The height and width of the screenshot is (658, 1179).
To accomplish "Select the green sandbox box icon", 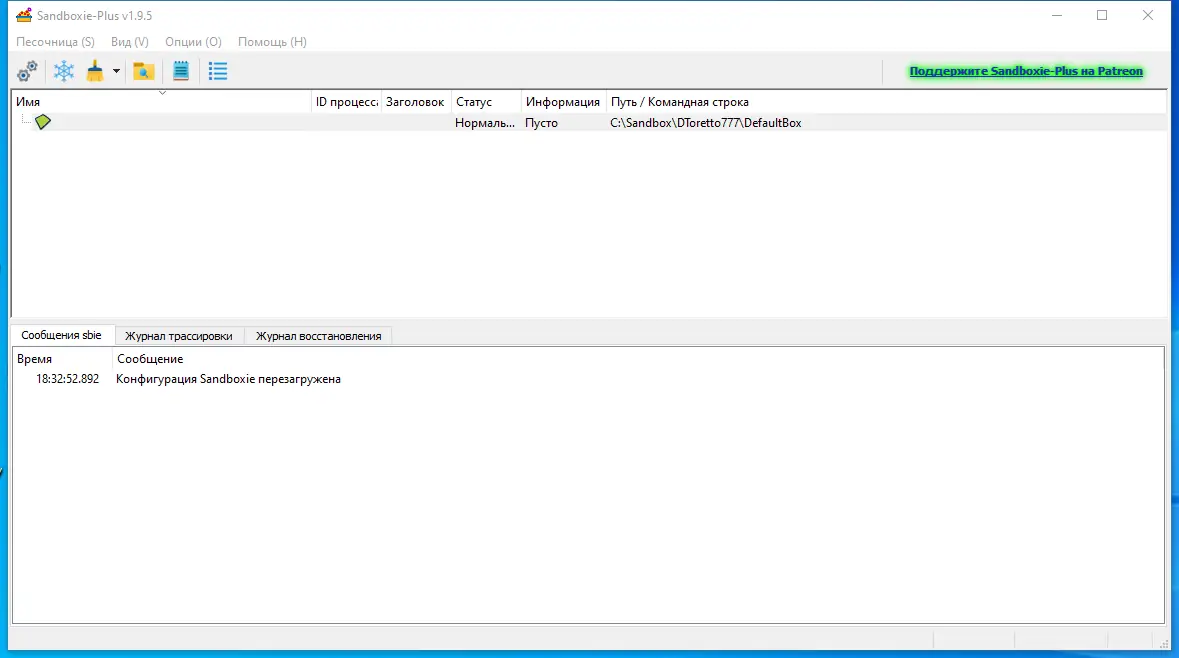I will [43, 122].
